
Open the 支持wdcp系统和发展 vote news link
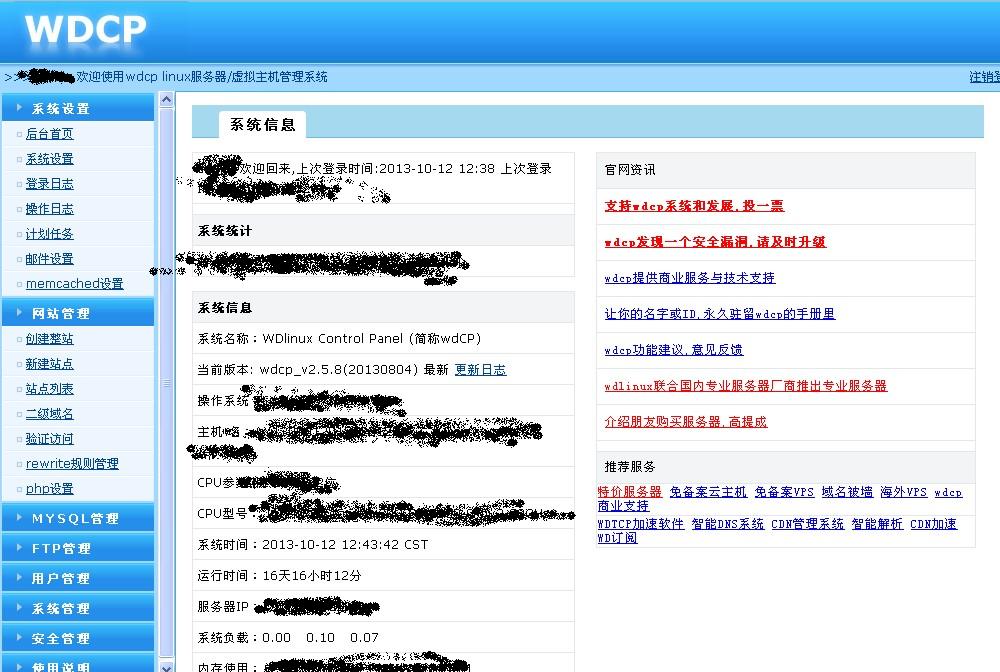[x=694, y=206]
